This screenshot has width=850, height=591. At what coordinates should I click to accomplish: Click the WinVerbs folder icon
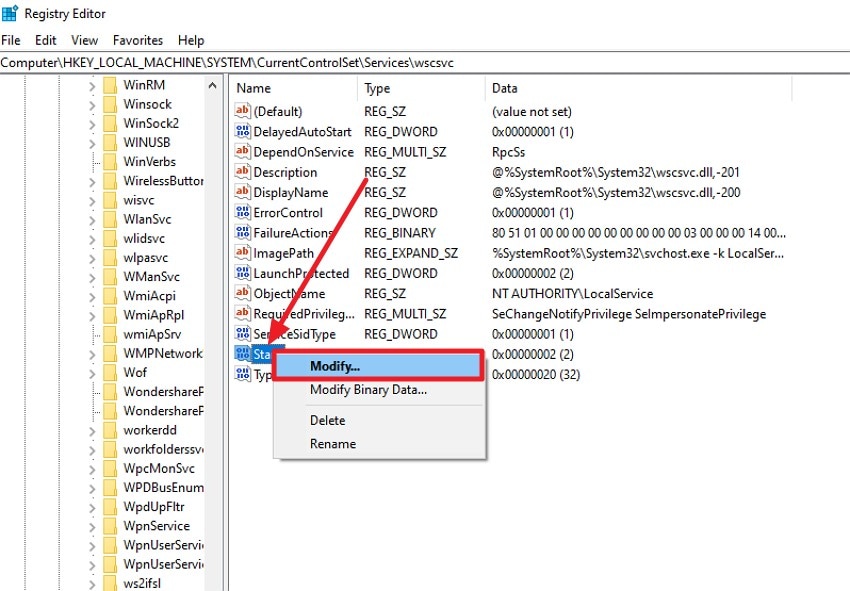pos(110,162)
